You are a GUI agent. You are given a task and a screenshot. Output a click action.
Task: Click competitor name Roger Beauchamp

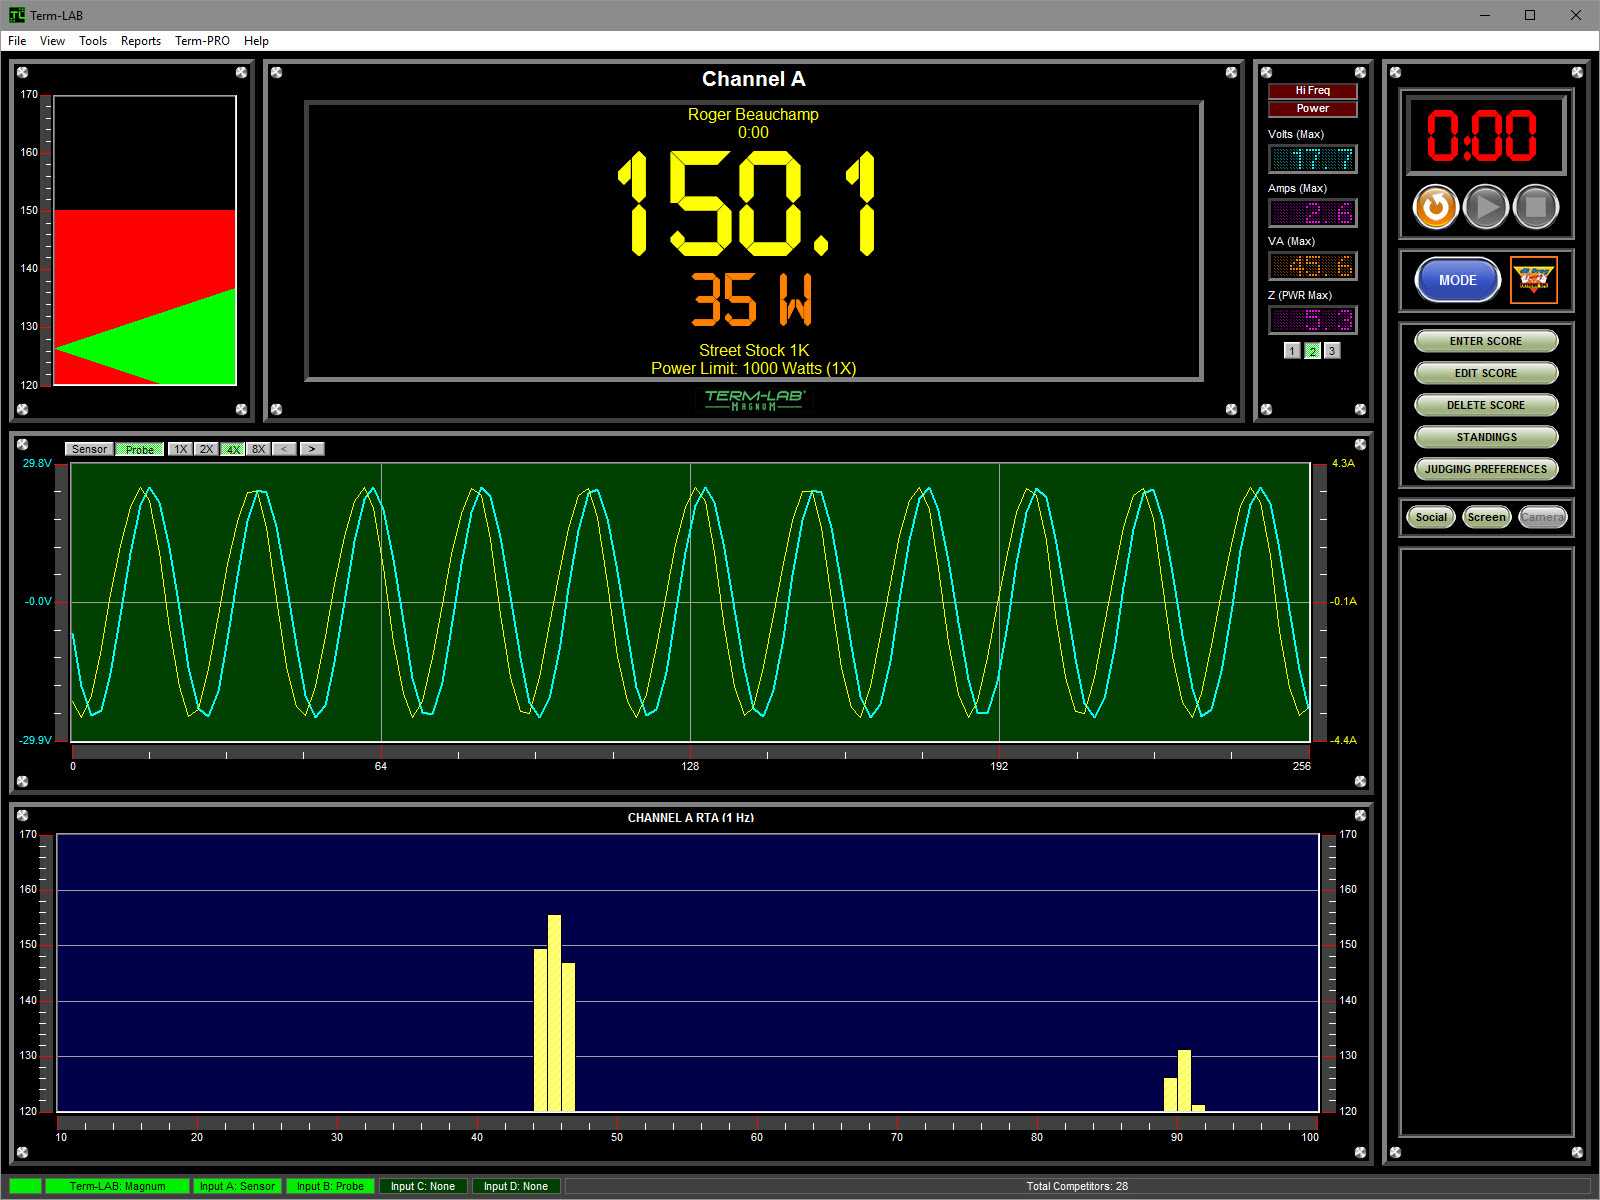[x=753, y=114]
